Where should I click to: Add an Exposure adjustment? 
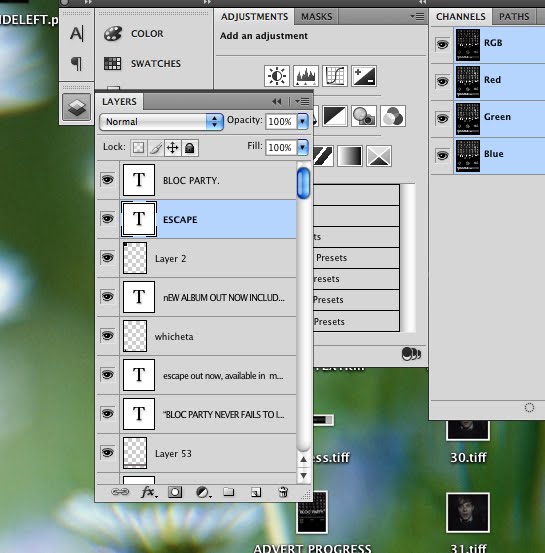[364, 76]
